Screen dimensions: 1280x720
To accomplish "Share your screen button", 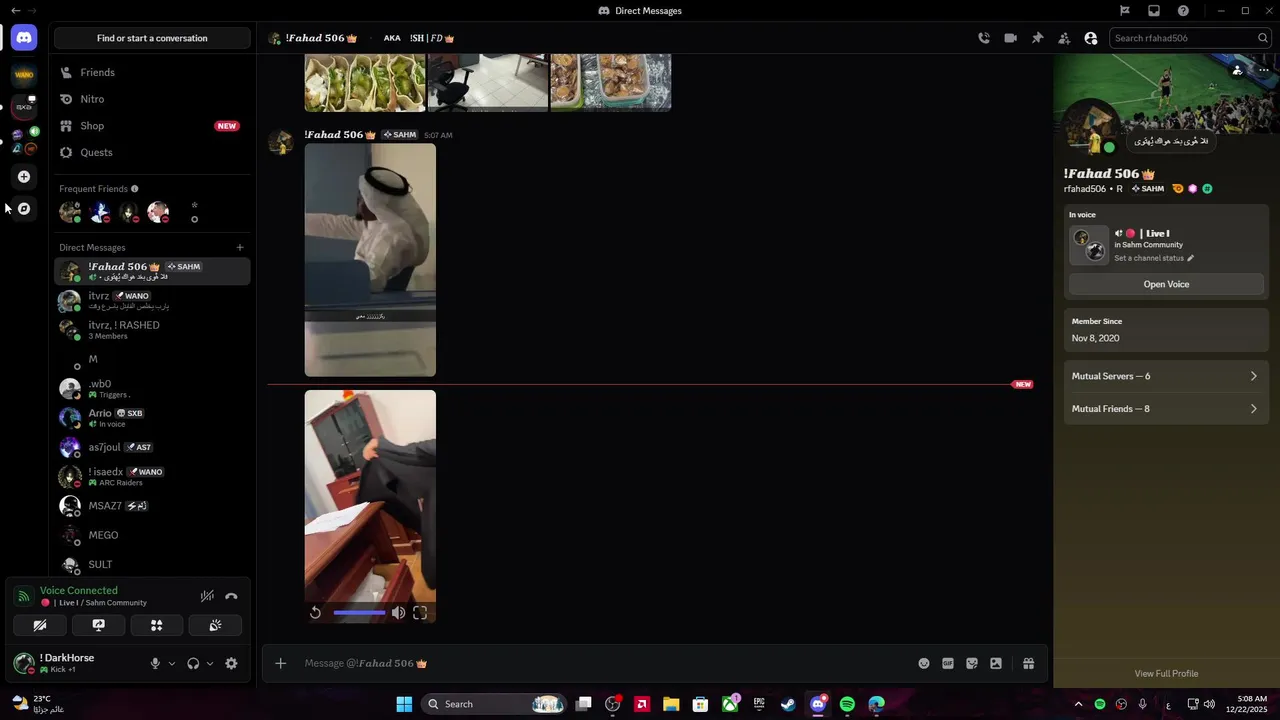I will point(98,625).
